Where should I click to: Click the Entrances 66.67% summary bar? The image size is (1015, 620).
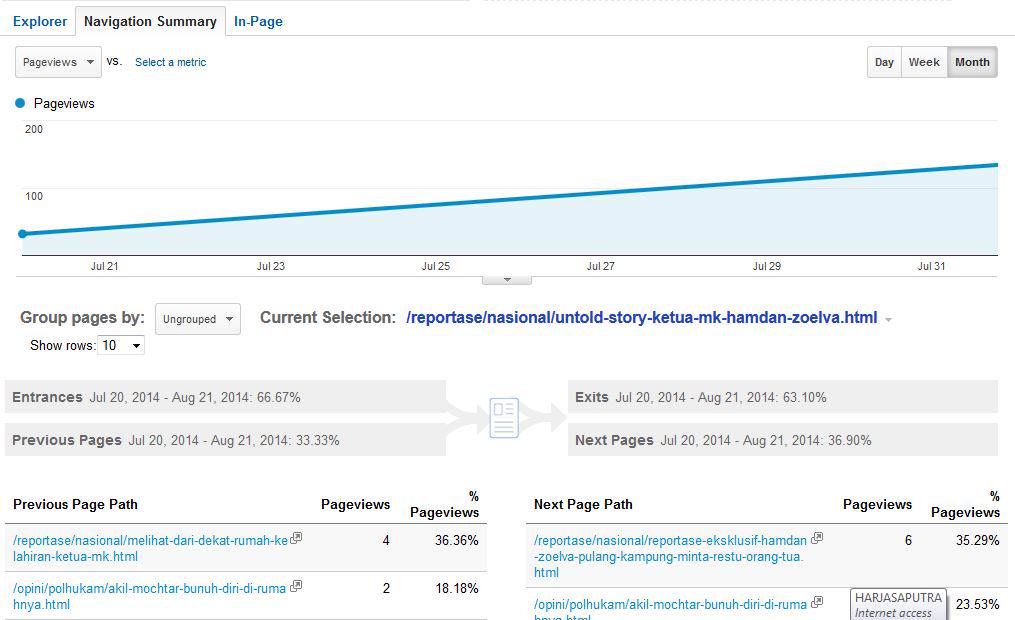[225, 397]
